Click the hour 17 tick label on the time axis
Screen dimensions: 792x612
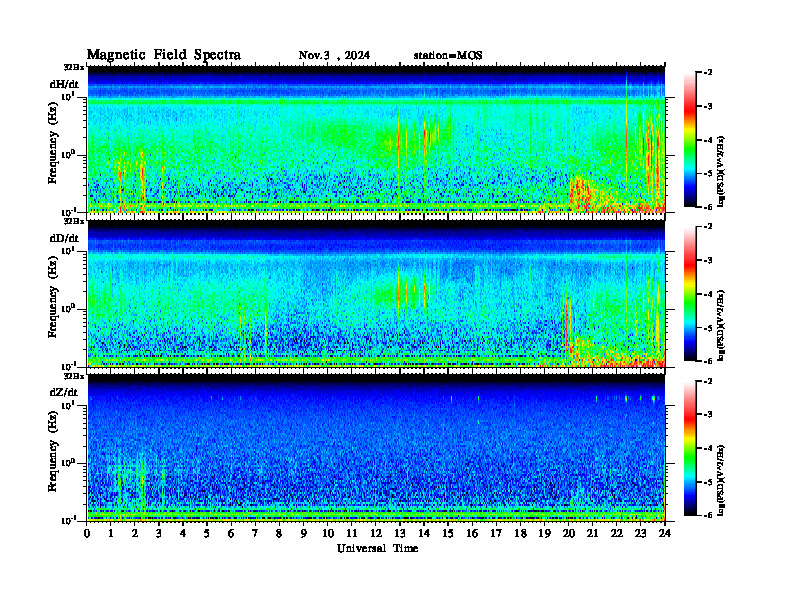pos(497,533)
